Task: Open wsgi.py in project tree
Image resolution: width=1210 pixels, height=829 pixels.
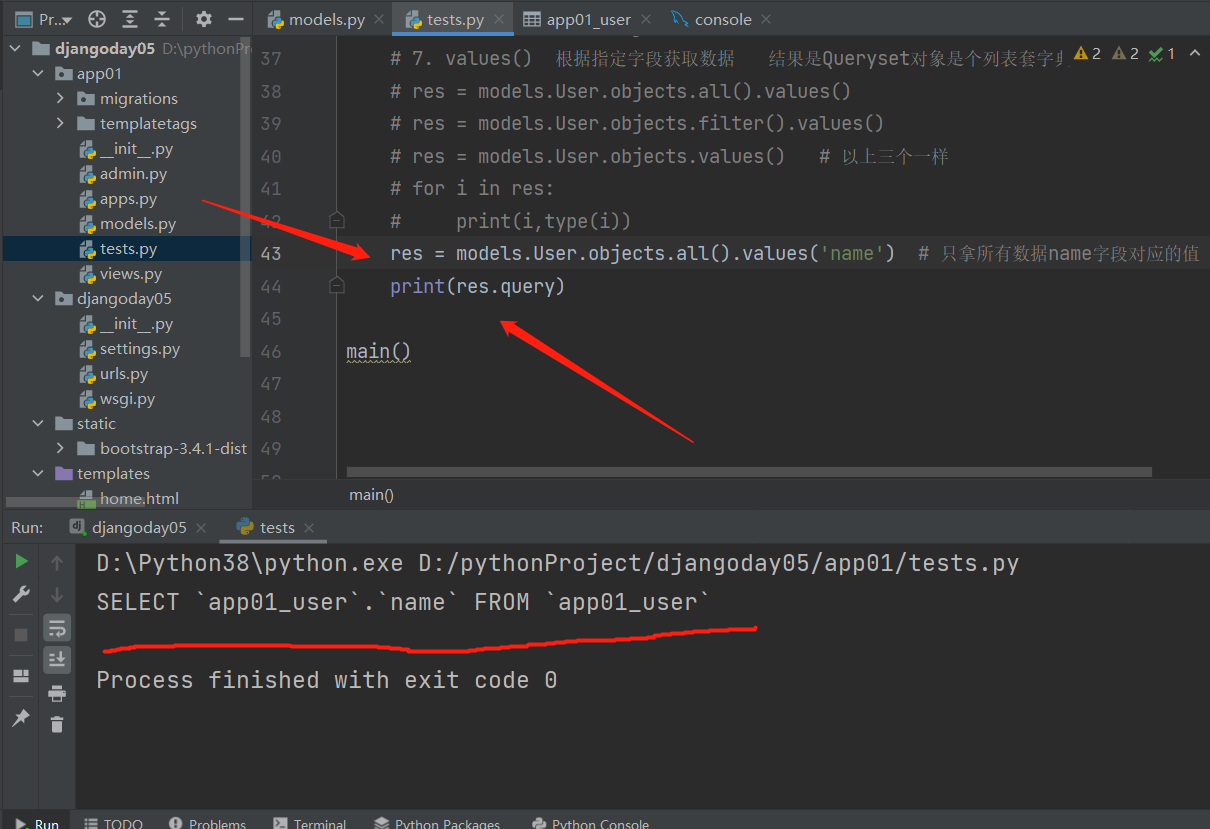Action: coord(127,398)
